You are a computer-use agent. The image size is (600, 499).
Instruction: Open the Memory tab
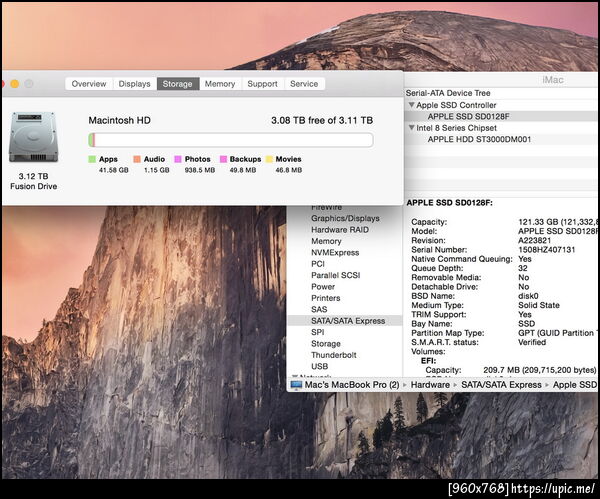point(220,84)
